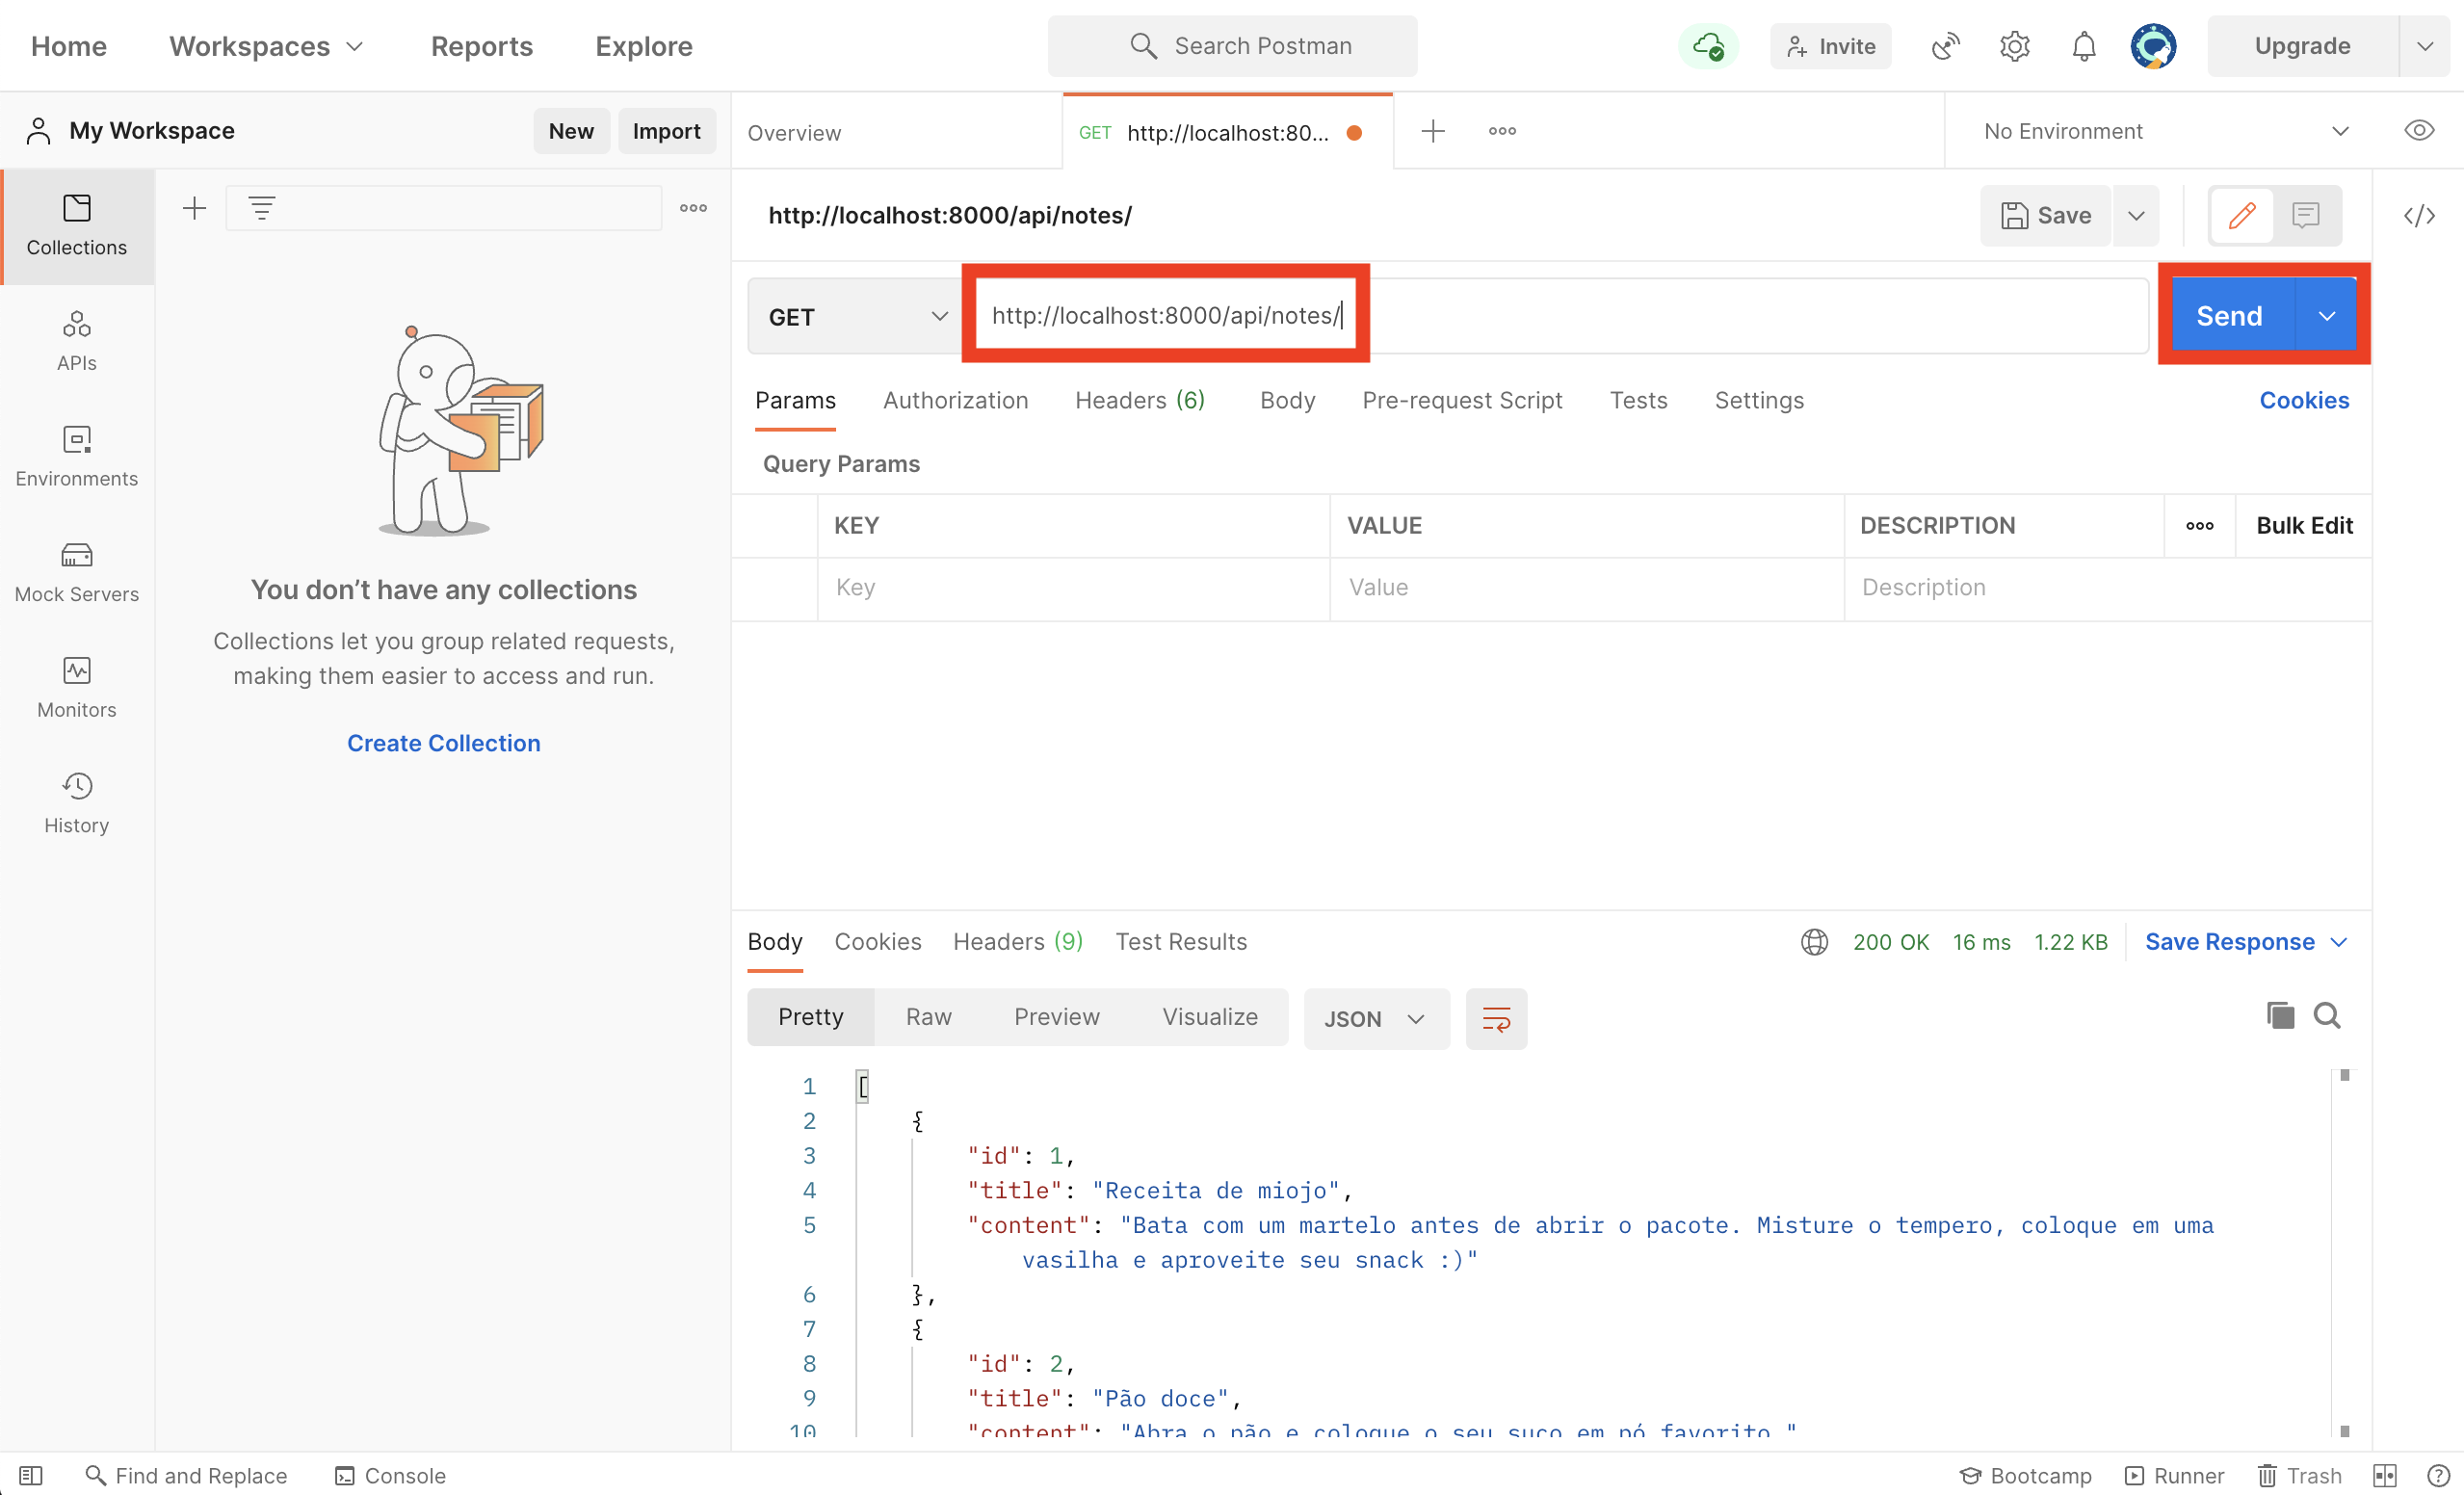Open the No Environment selector
The width and height of the screenshot is (2464, 1495).
point(2165,131)
